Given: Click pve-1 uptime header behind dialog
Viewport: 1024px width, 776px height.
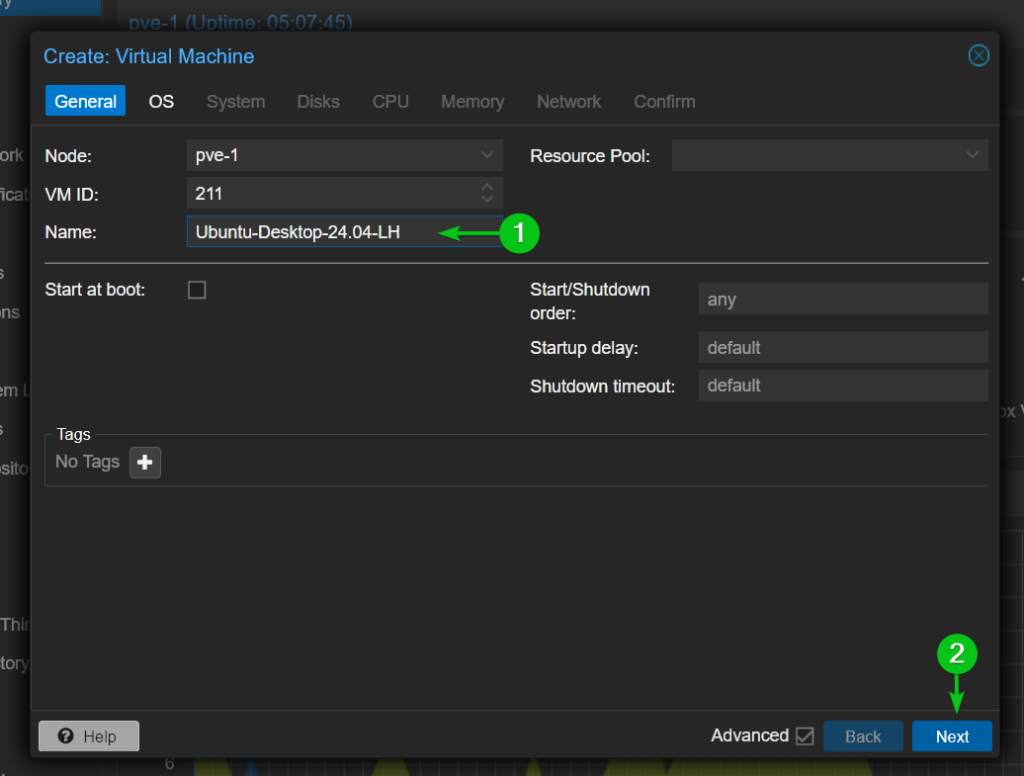Looking at the screenshot, I should point(240,22).
